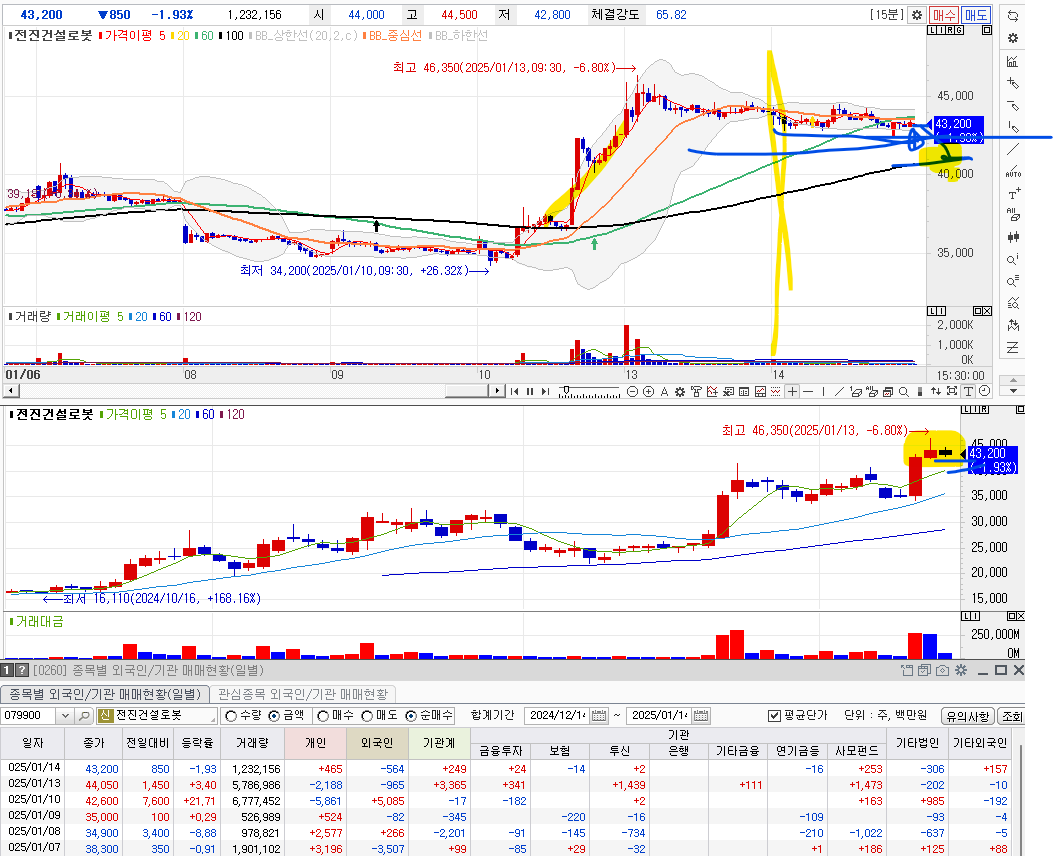Click the T text icon in the chart toolbar

[x=968, y=391]
